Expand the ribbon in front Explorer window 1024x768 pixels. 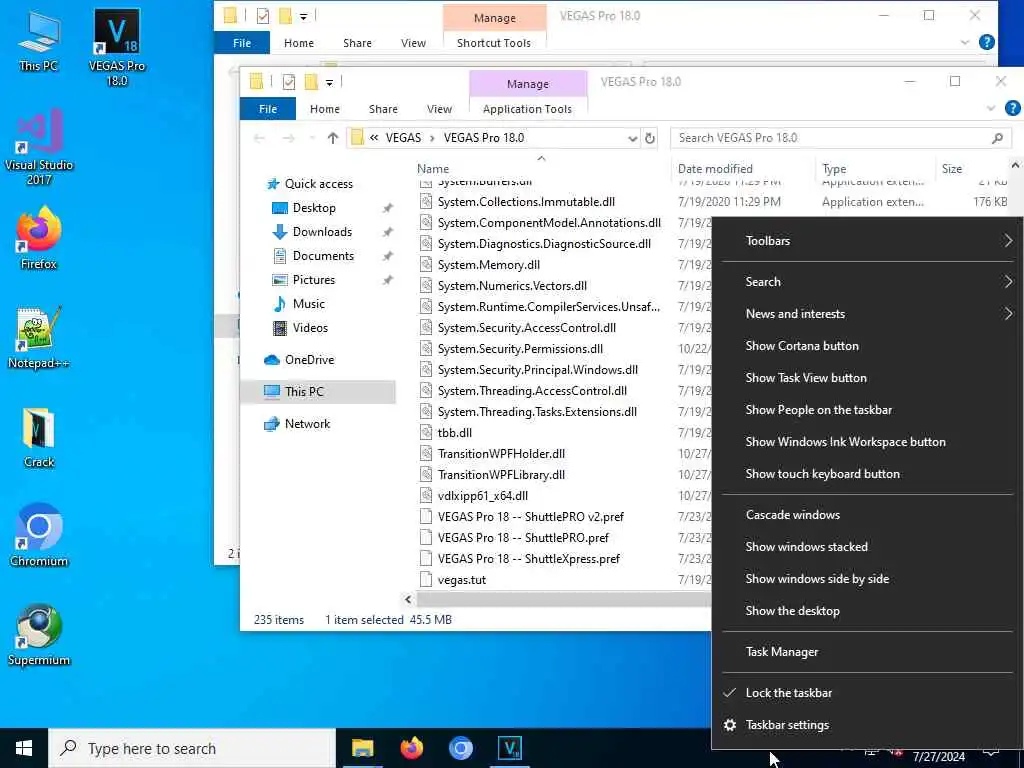tap(991, 108)
